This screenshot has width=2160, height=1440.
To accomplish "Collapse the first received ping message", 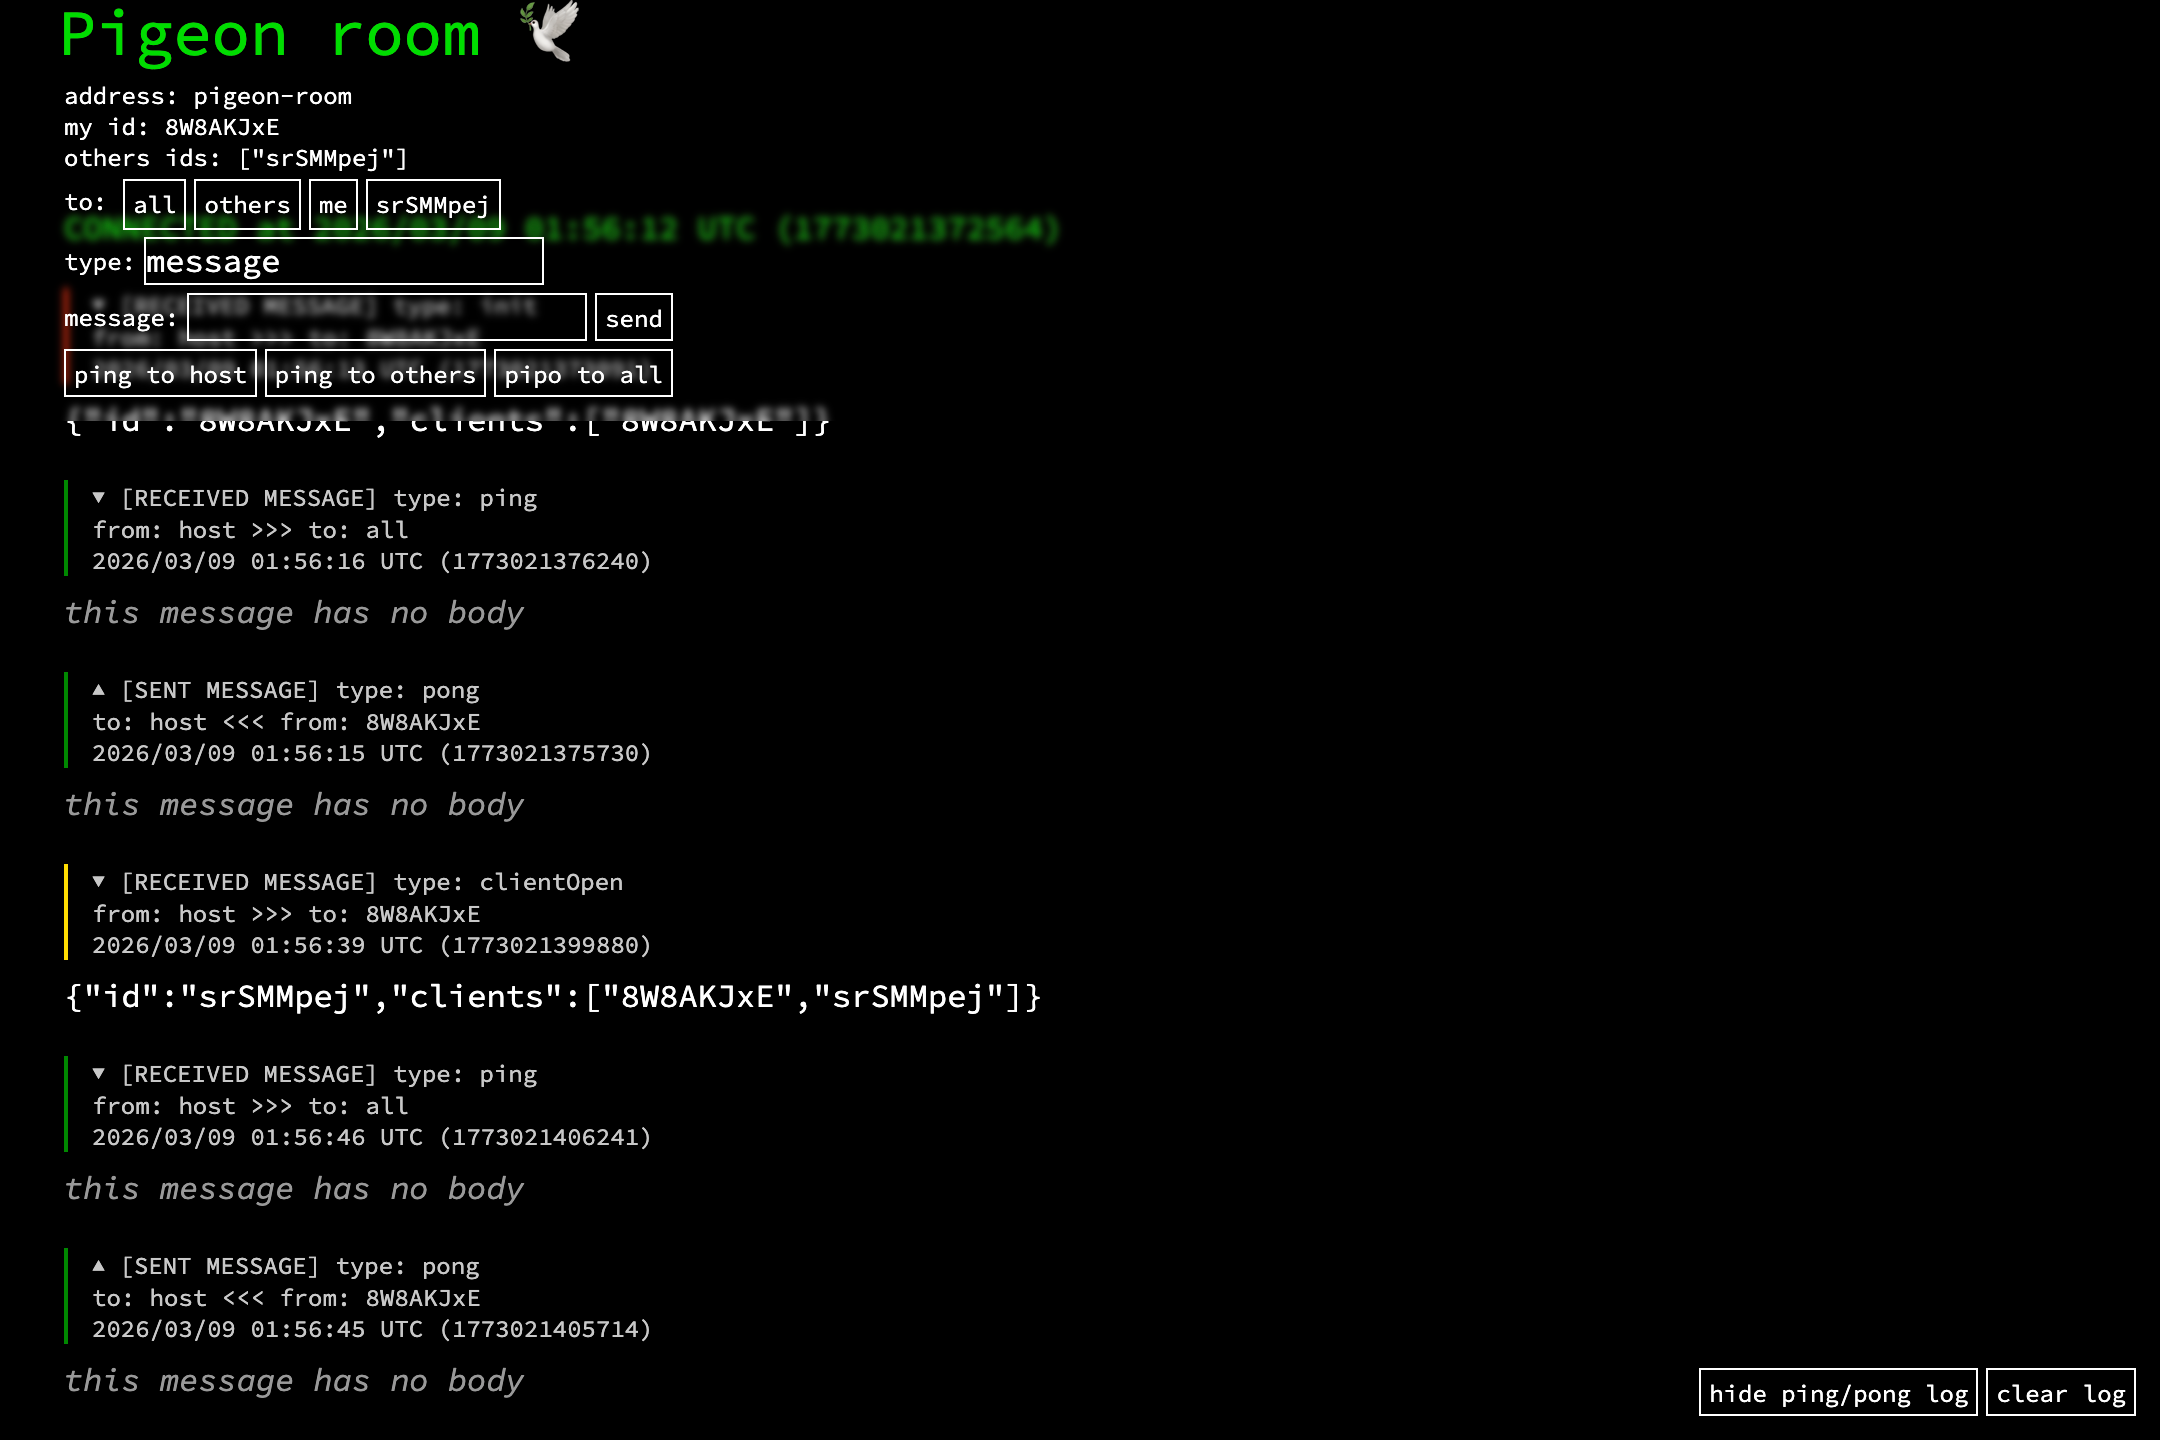I will (99, 497).
